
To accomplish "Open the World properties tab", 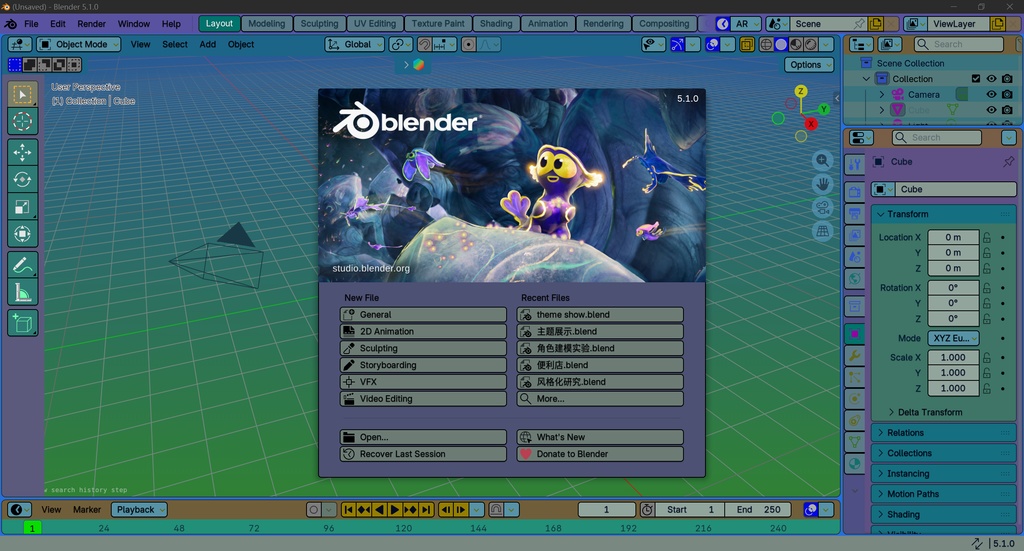I will click(x=855, y=279).
